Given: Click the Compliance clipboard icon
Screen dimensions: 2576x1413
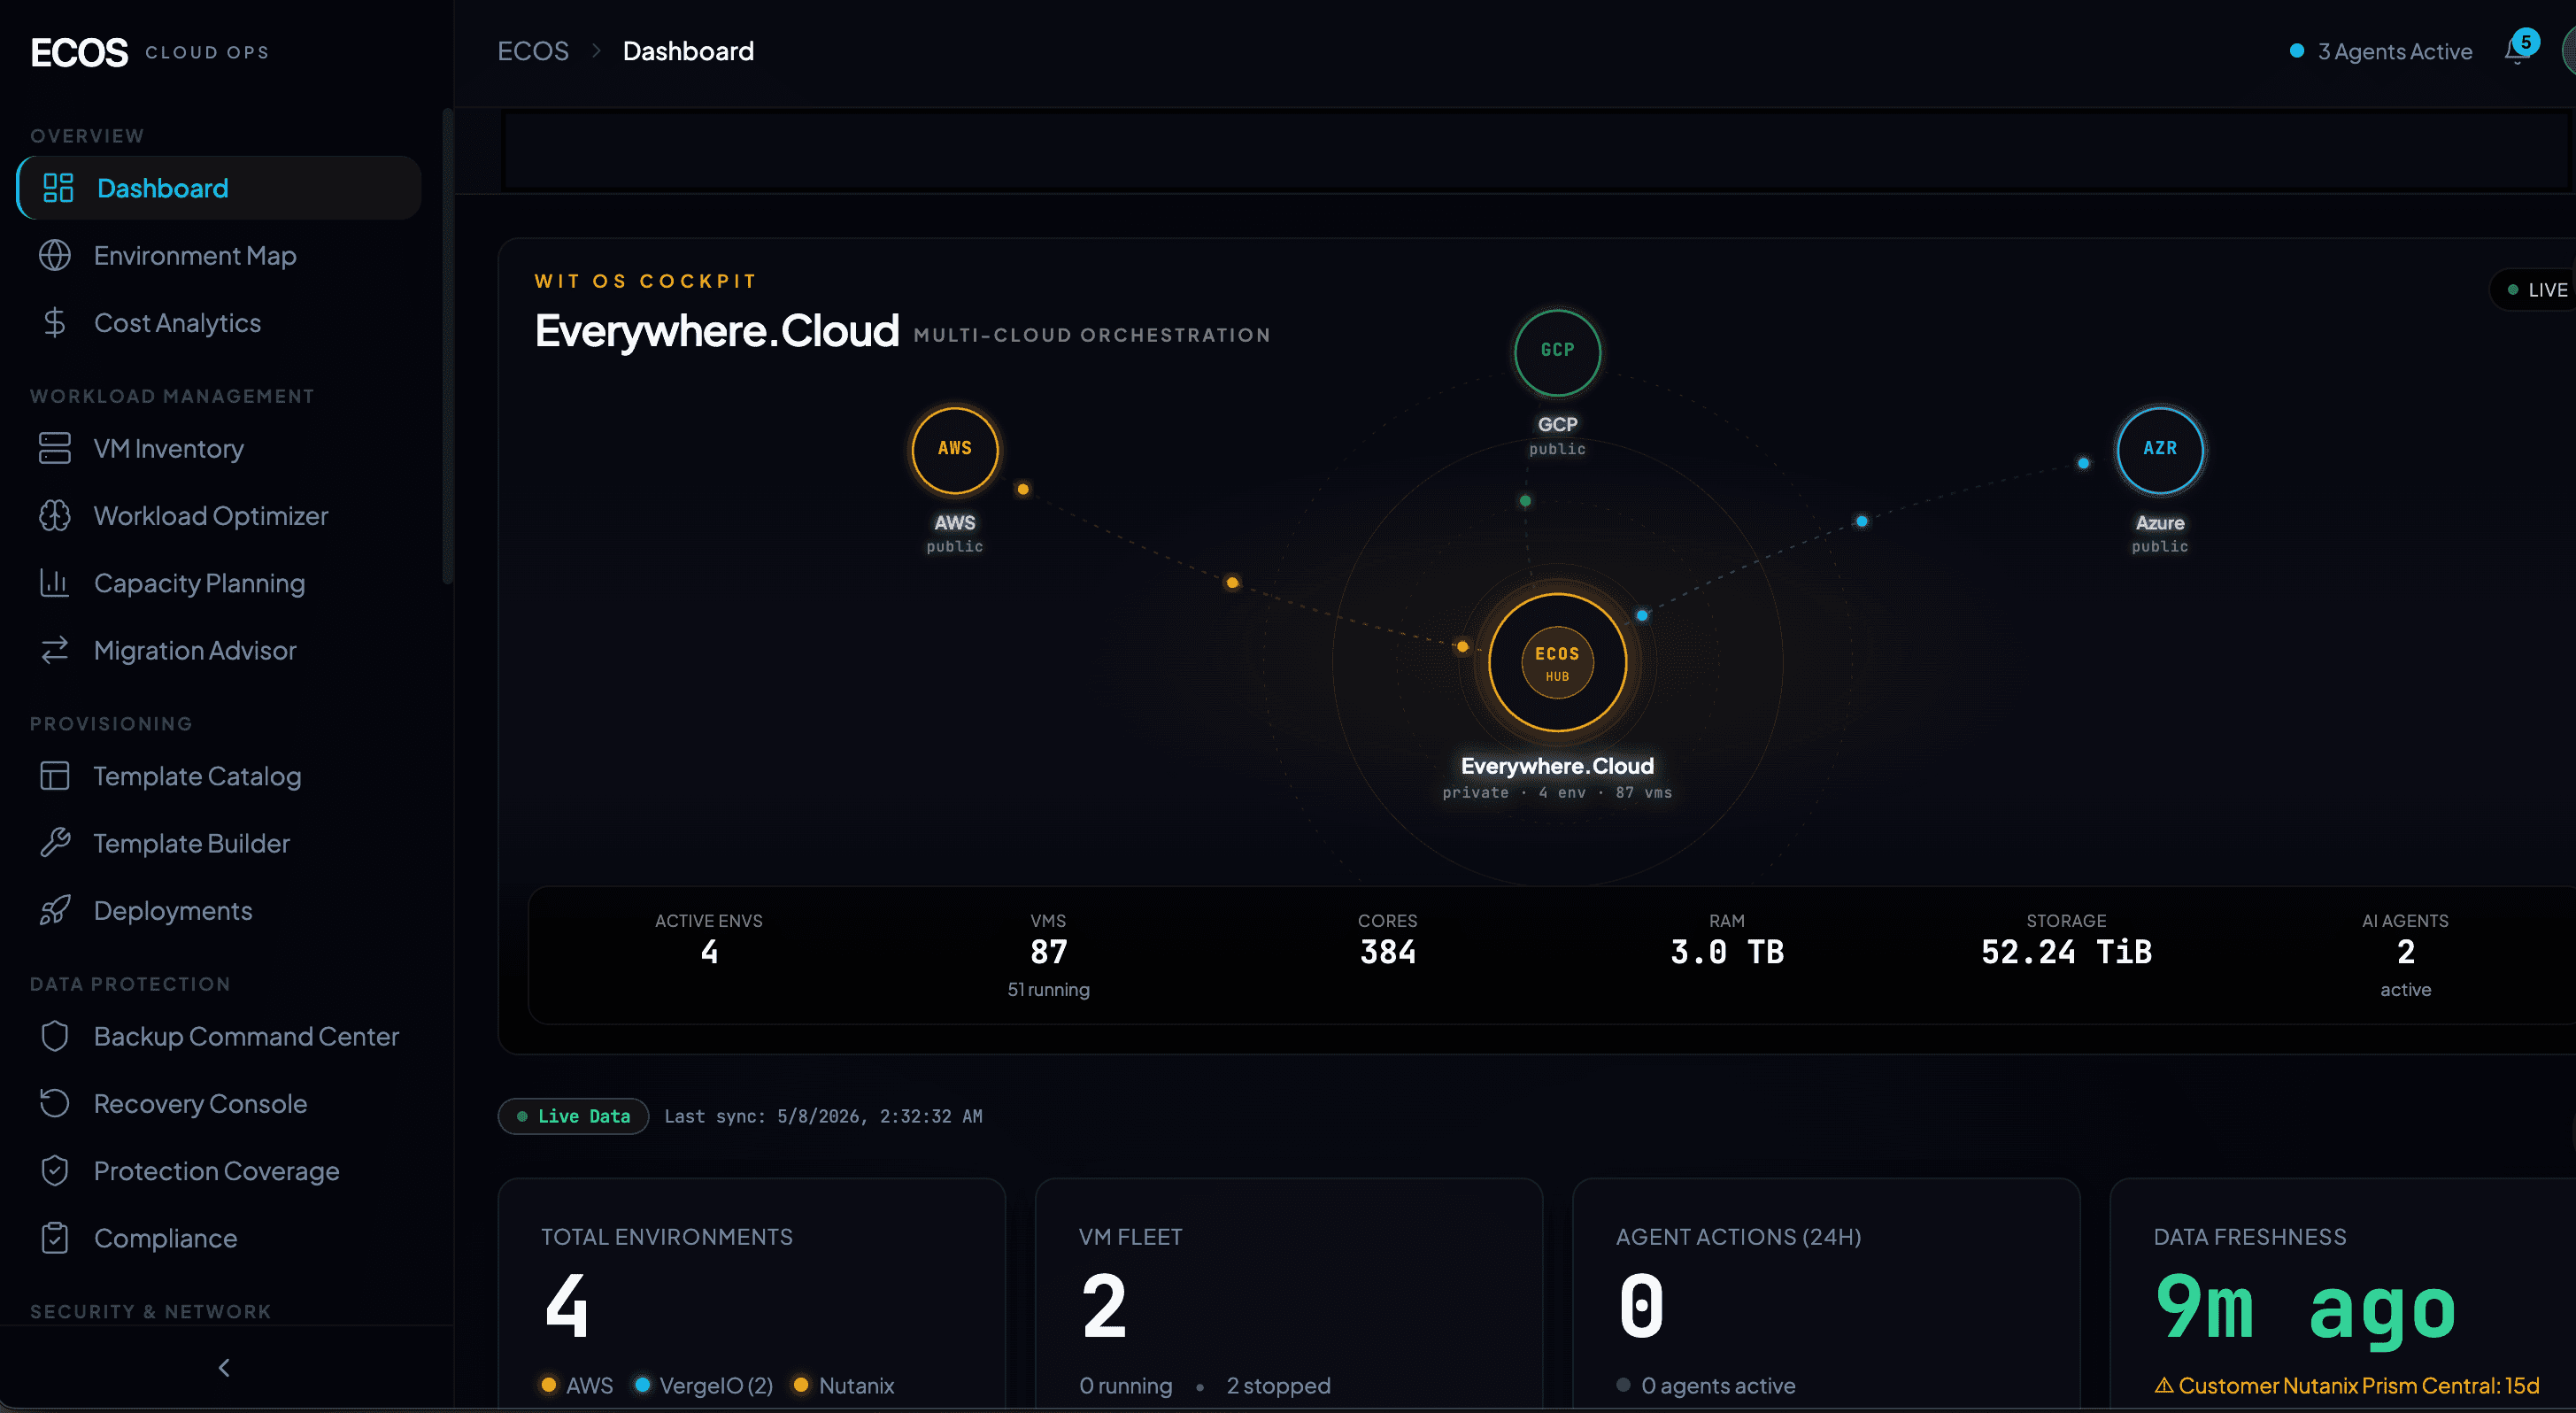Looking at the screenshot, I should click(x=55, y=1238).
